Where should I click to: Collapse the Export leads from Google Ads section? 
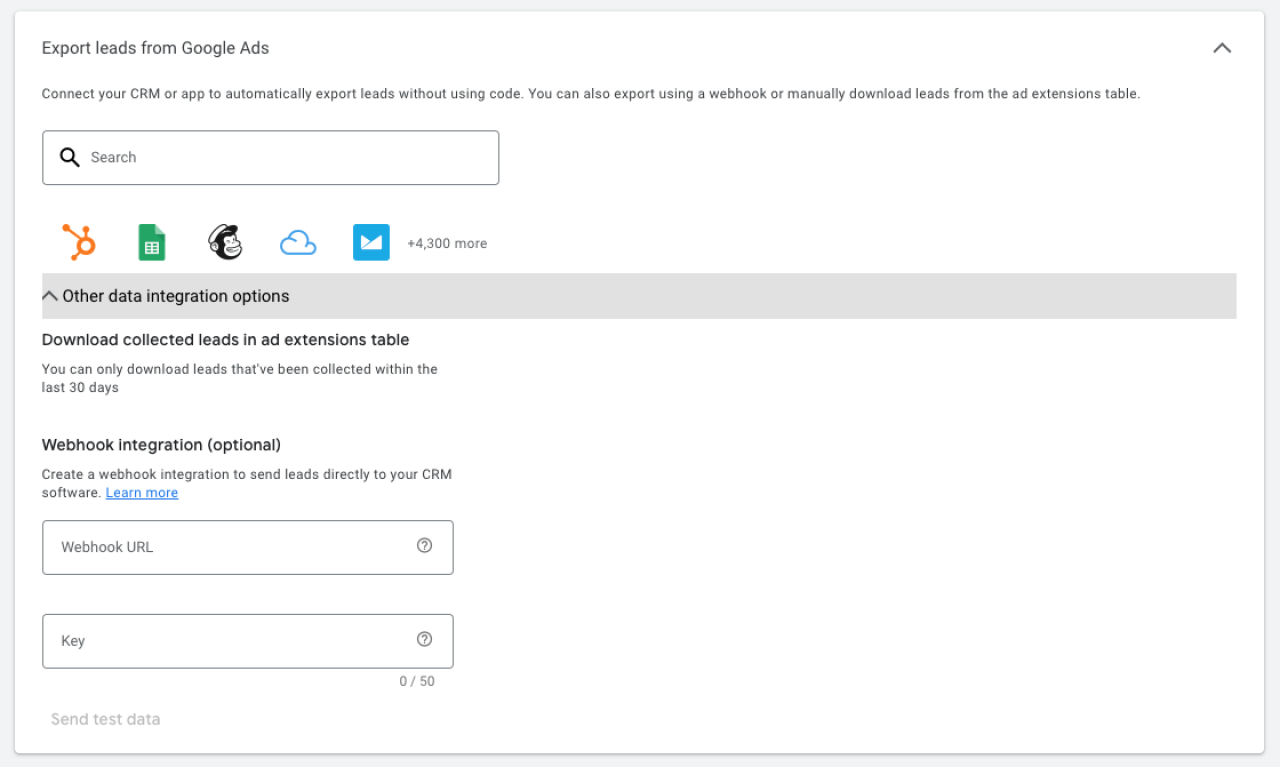[x=1222, y=48]
